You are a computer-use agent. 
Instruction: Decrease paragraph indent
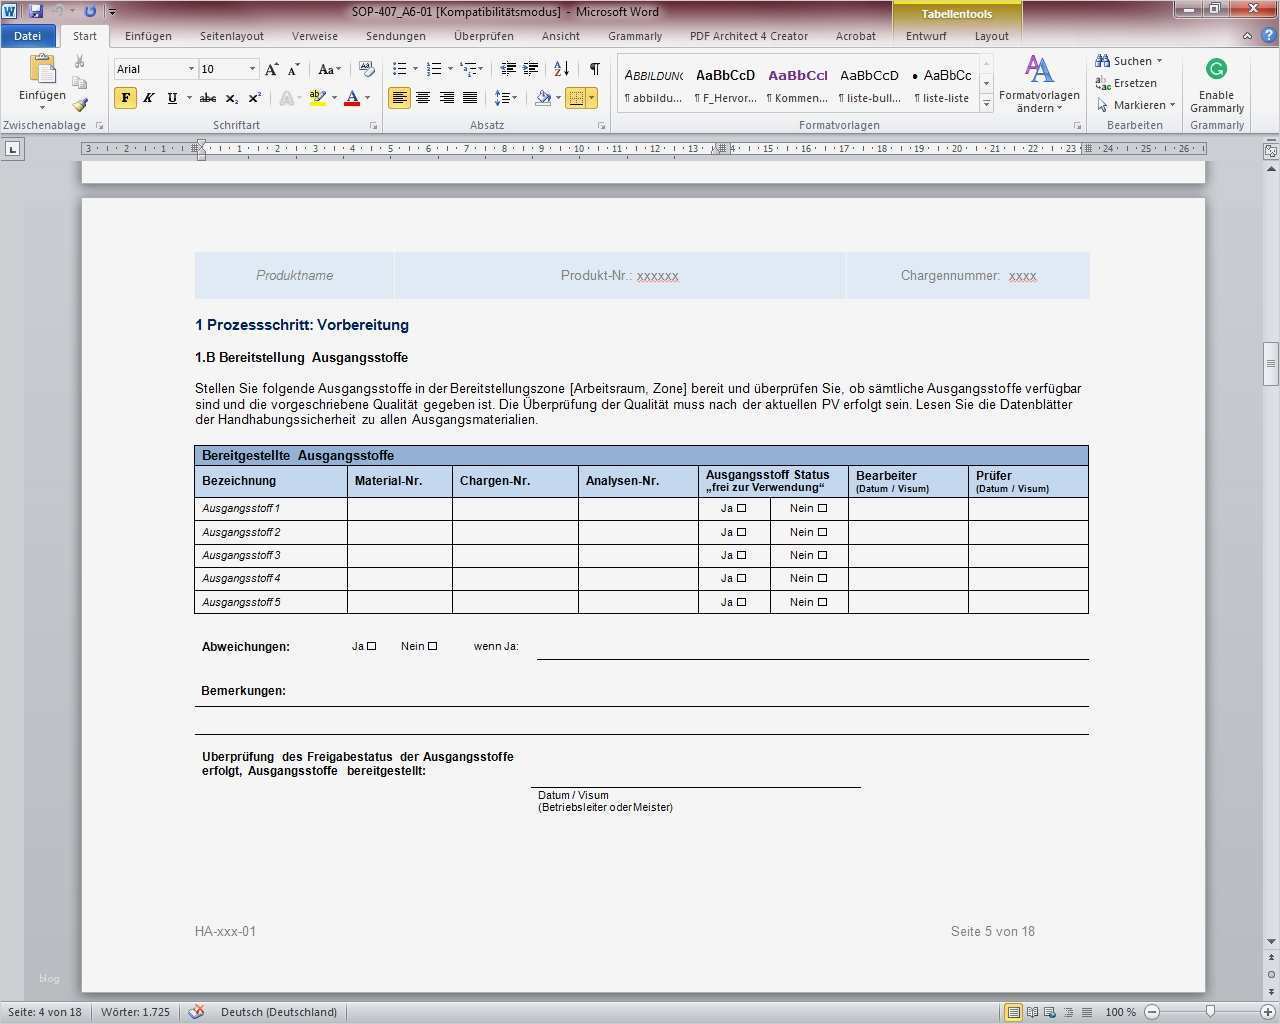point(508,69)
